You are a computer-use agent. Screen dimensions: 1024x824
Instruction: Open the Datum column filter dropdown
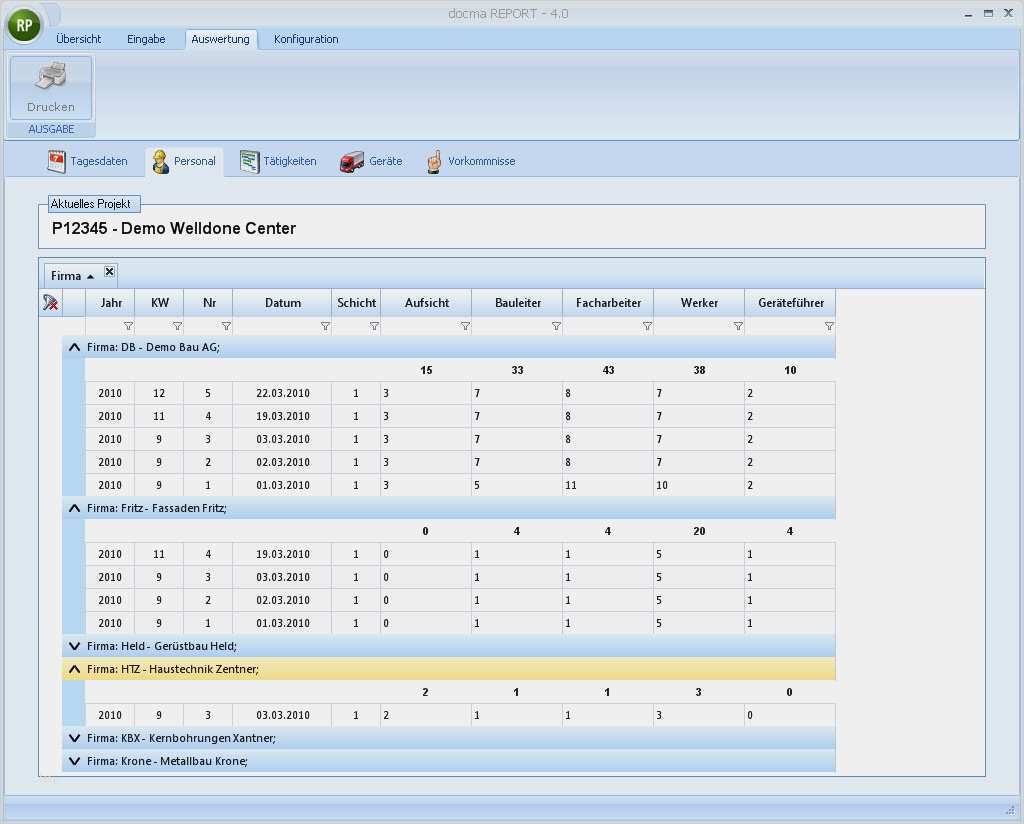coord(325,326)
